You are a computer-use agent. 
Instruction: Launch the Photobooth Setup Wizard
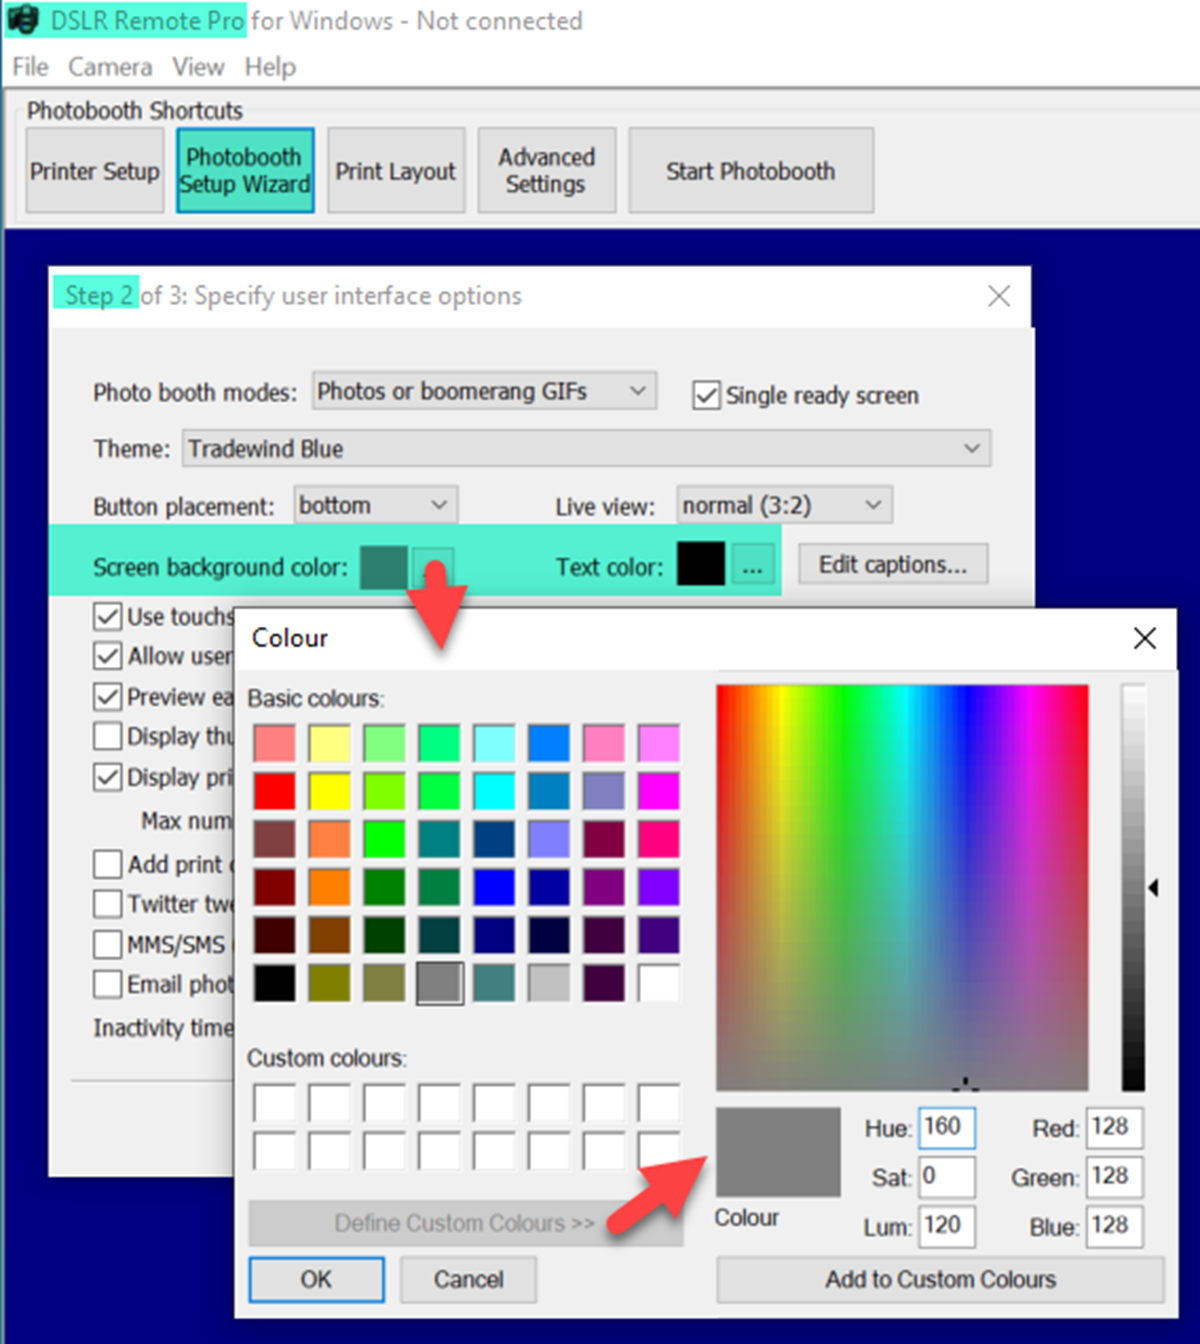coord(245,171)
